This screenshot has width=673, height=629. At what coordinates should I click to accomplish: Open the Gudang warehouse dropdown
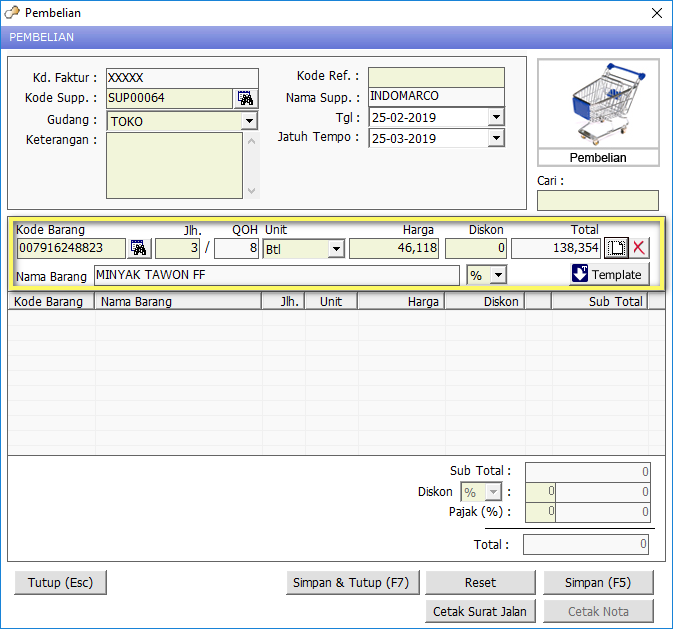point(249,121)
